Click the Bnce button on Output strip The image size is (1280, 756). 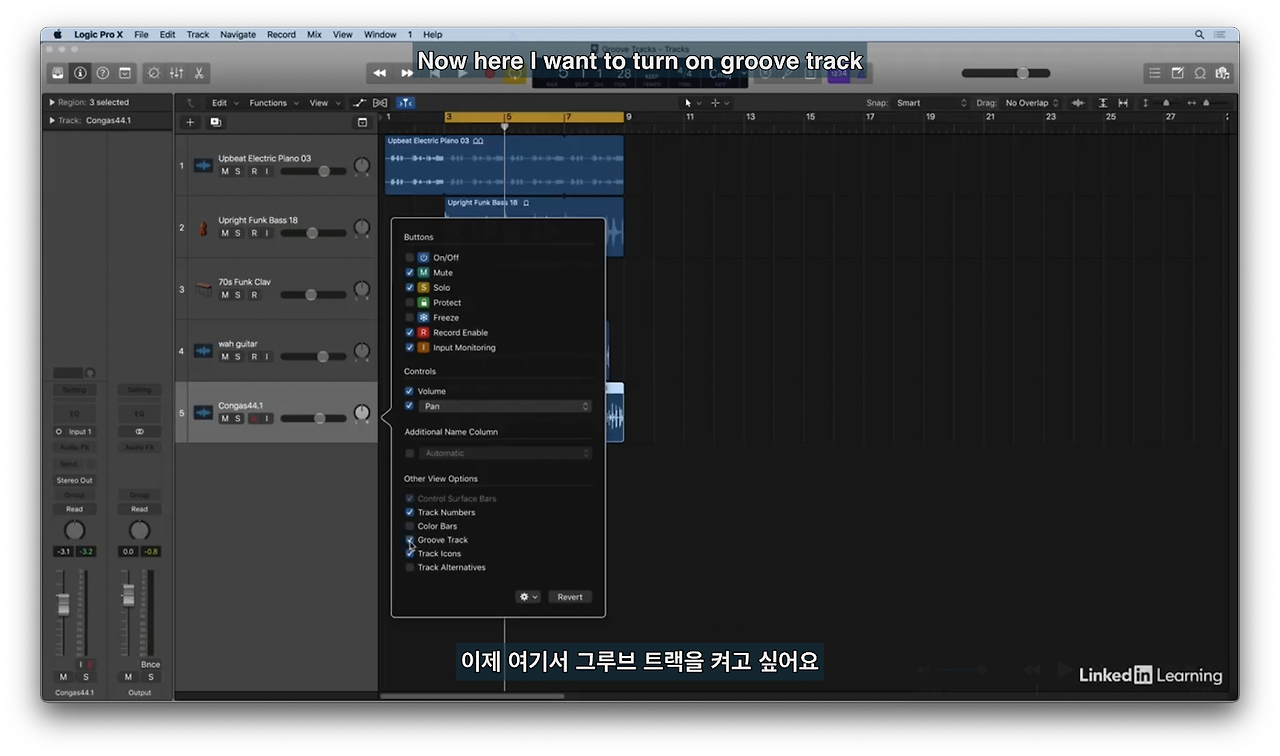tap(150, 664)
